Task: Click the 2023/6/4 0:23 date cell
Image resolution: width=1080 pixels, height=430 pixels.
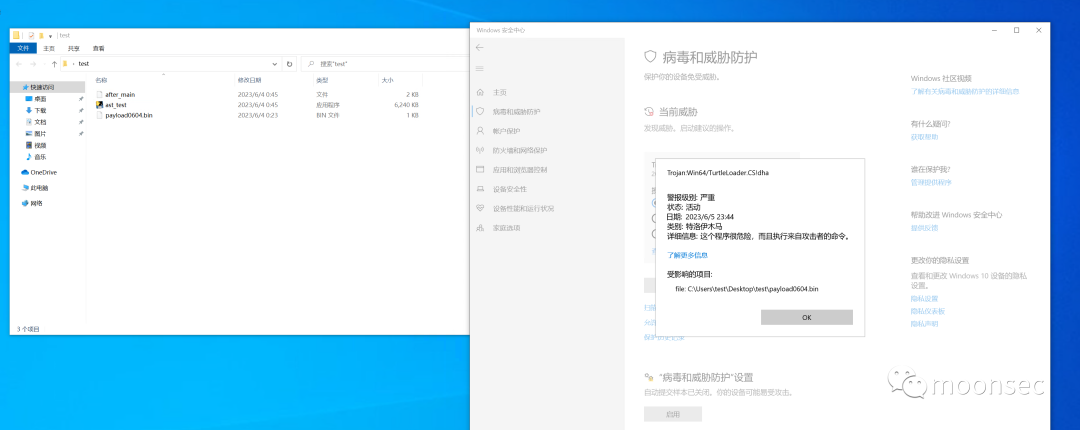Action: click(x=258, y=115)
